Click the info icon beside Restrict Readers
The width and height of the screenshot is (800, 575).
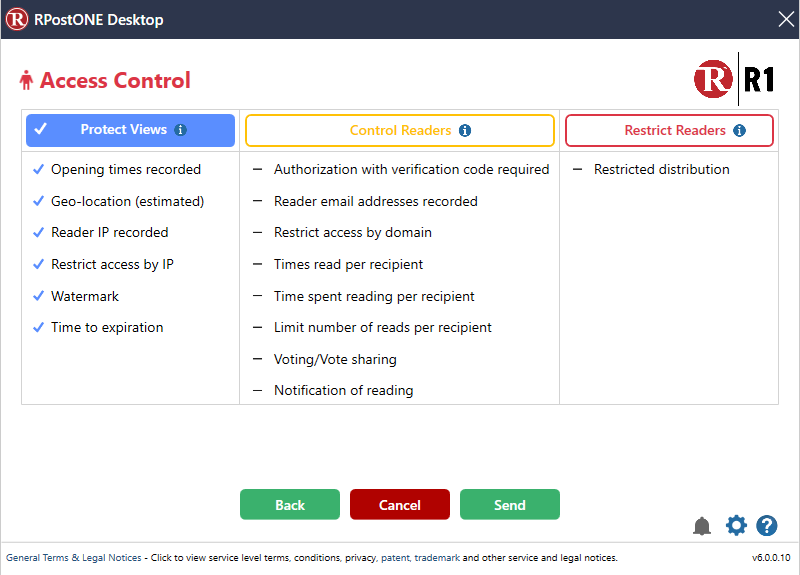click(739, 131)
